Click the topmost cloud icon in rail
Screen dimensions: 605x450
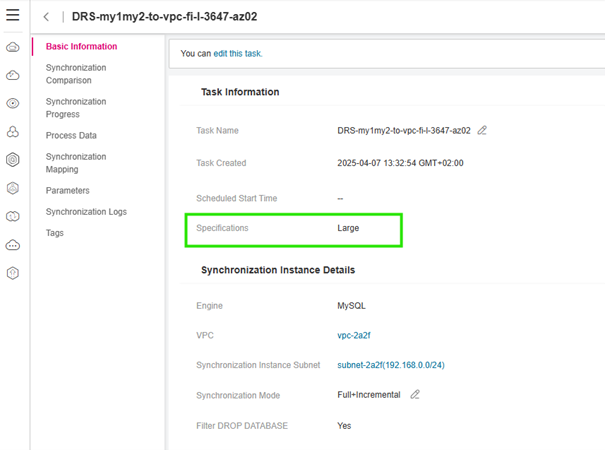pos(13,47)
